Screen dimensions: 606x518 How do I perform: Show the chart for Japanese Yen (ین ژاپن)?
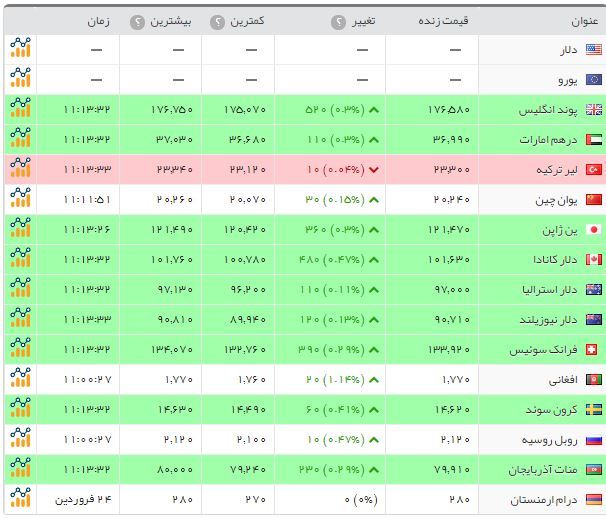click(20, 229)
